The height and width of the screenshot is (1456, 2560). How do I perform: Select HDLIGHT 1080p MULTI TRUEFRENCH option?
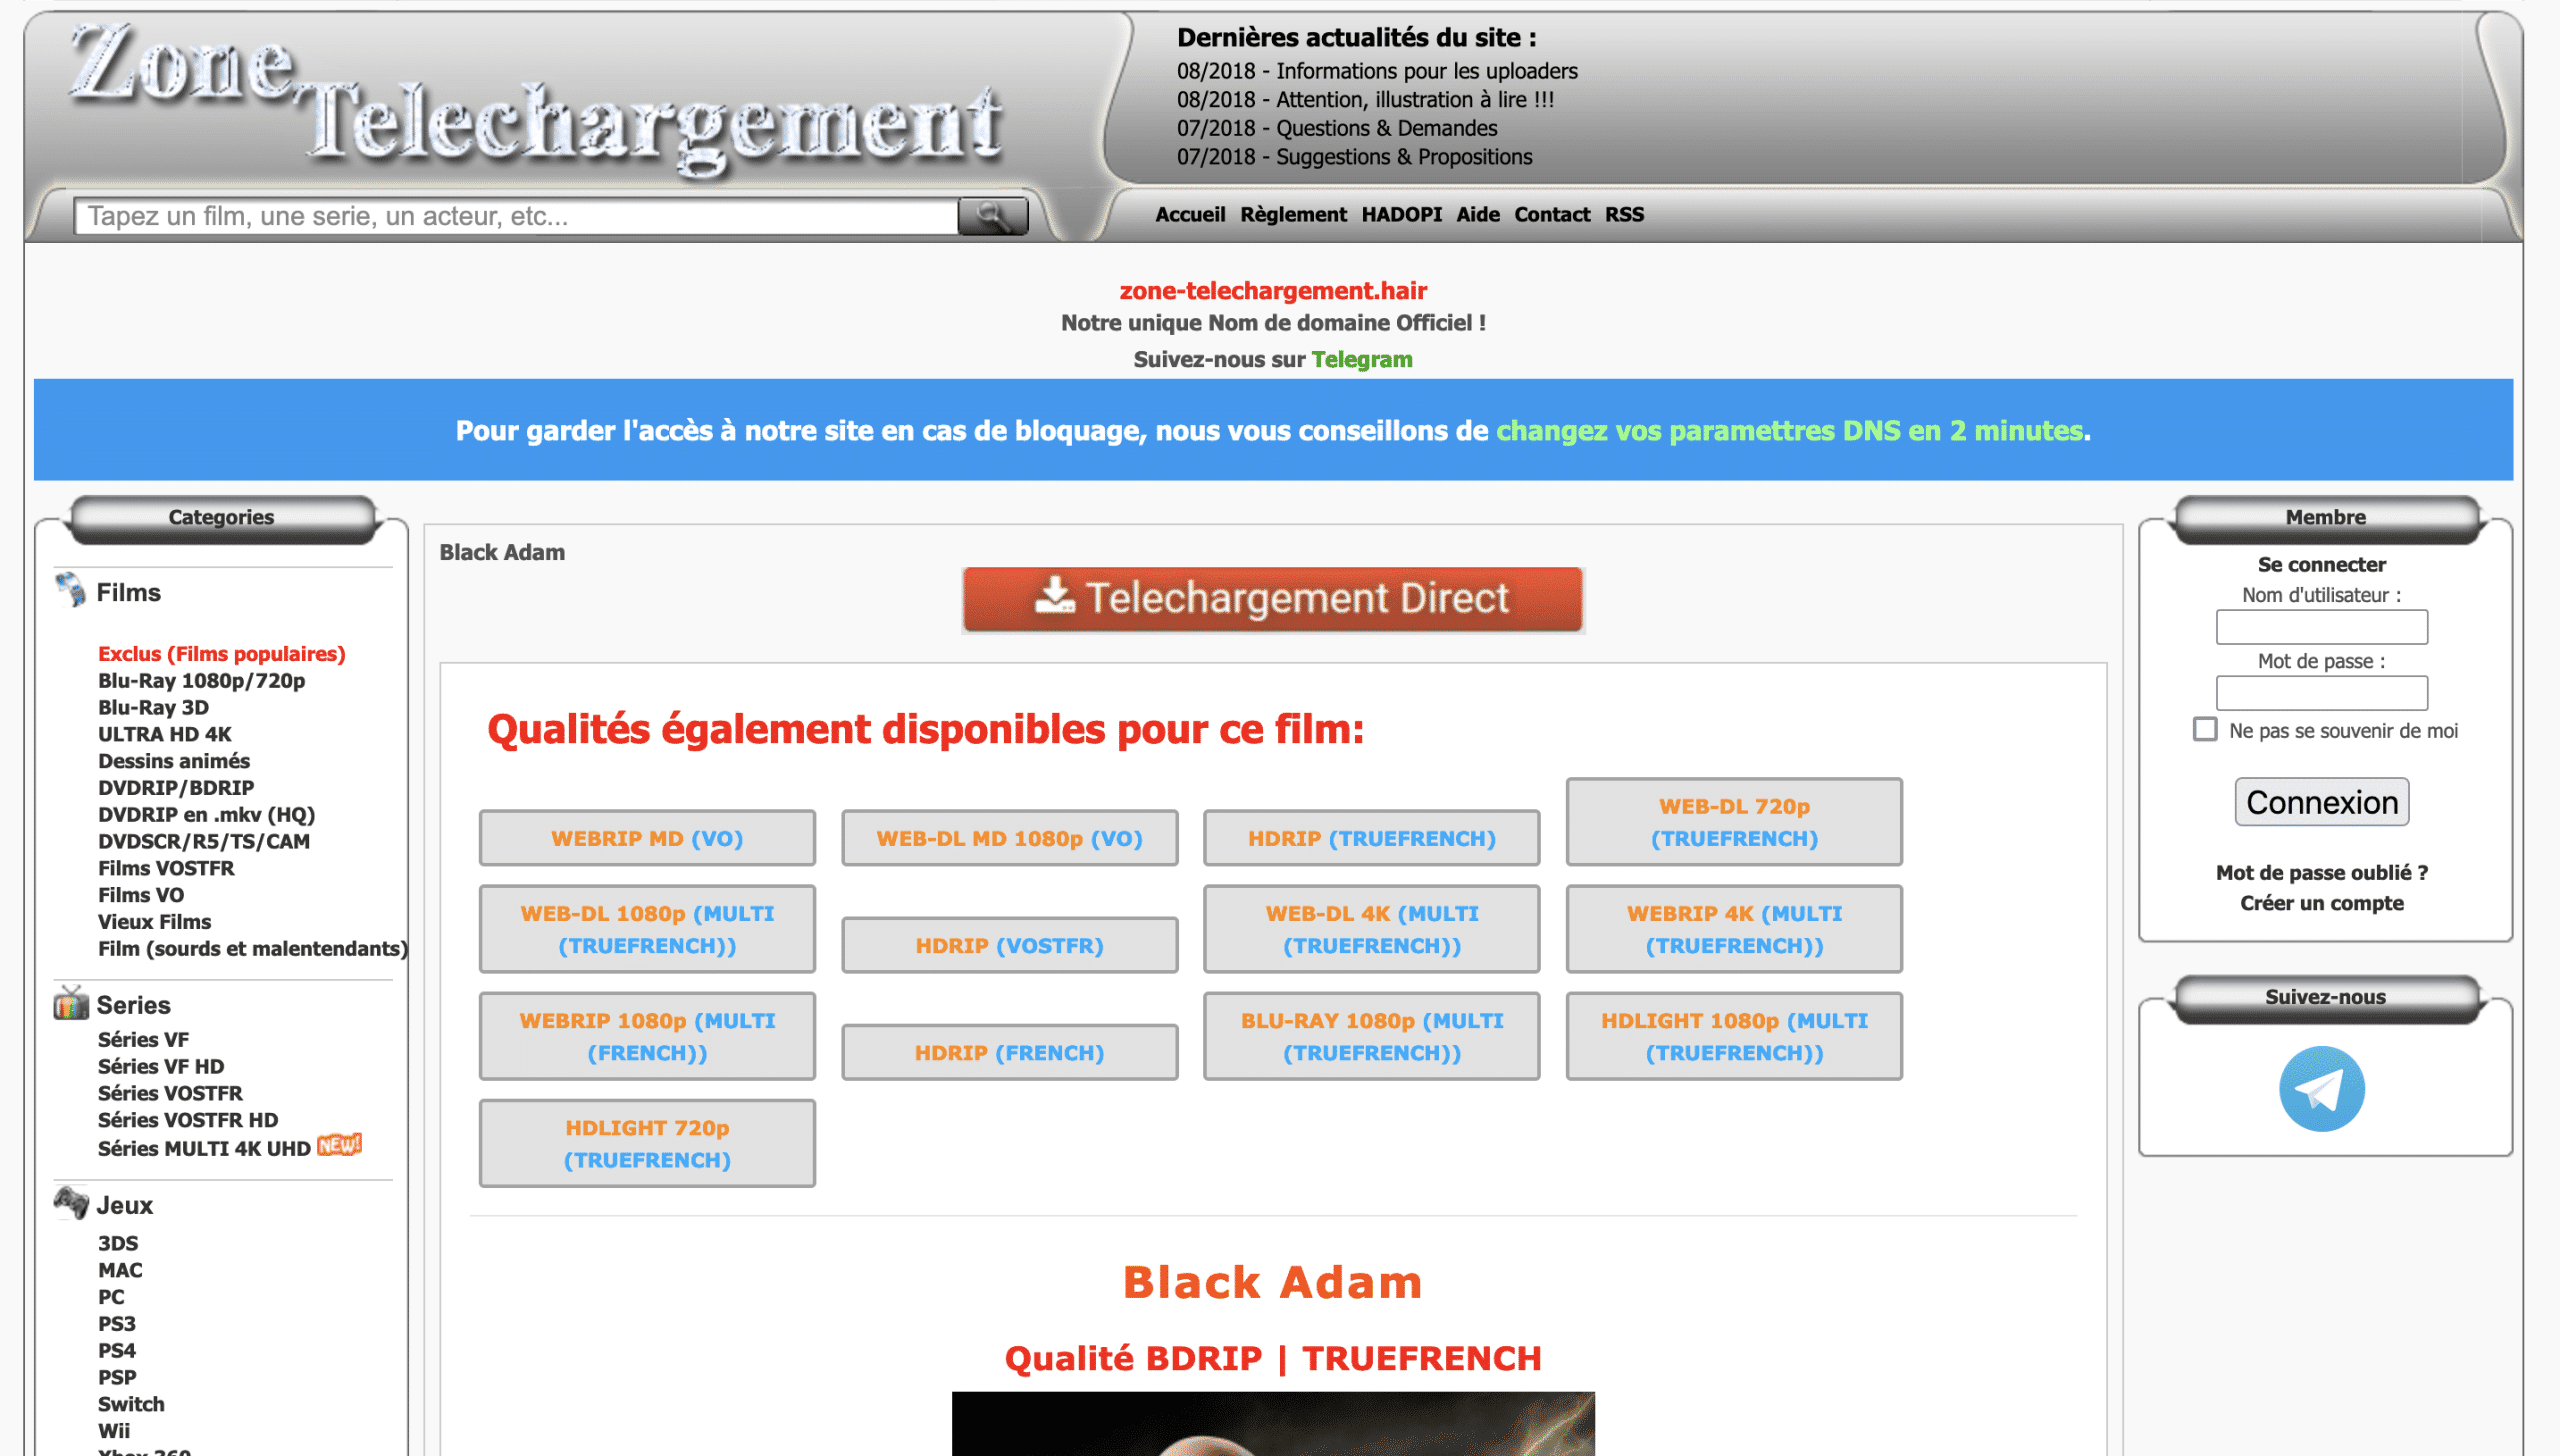[1732, 1034]
